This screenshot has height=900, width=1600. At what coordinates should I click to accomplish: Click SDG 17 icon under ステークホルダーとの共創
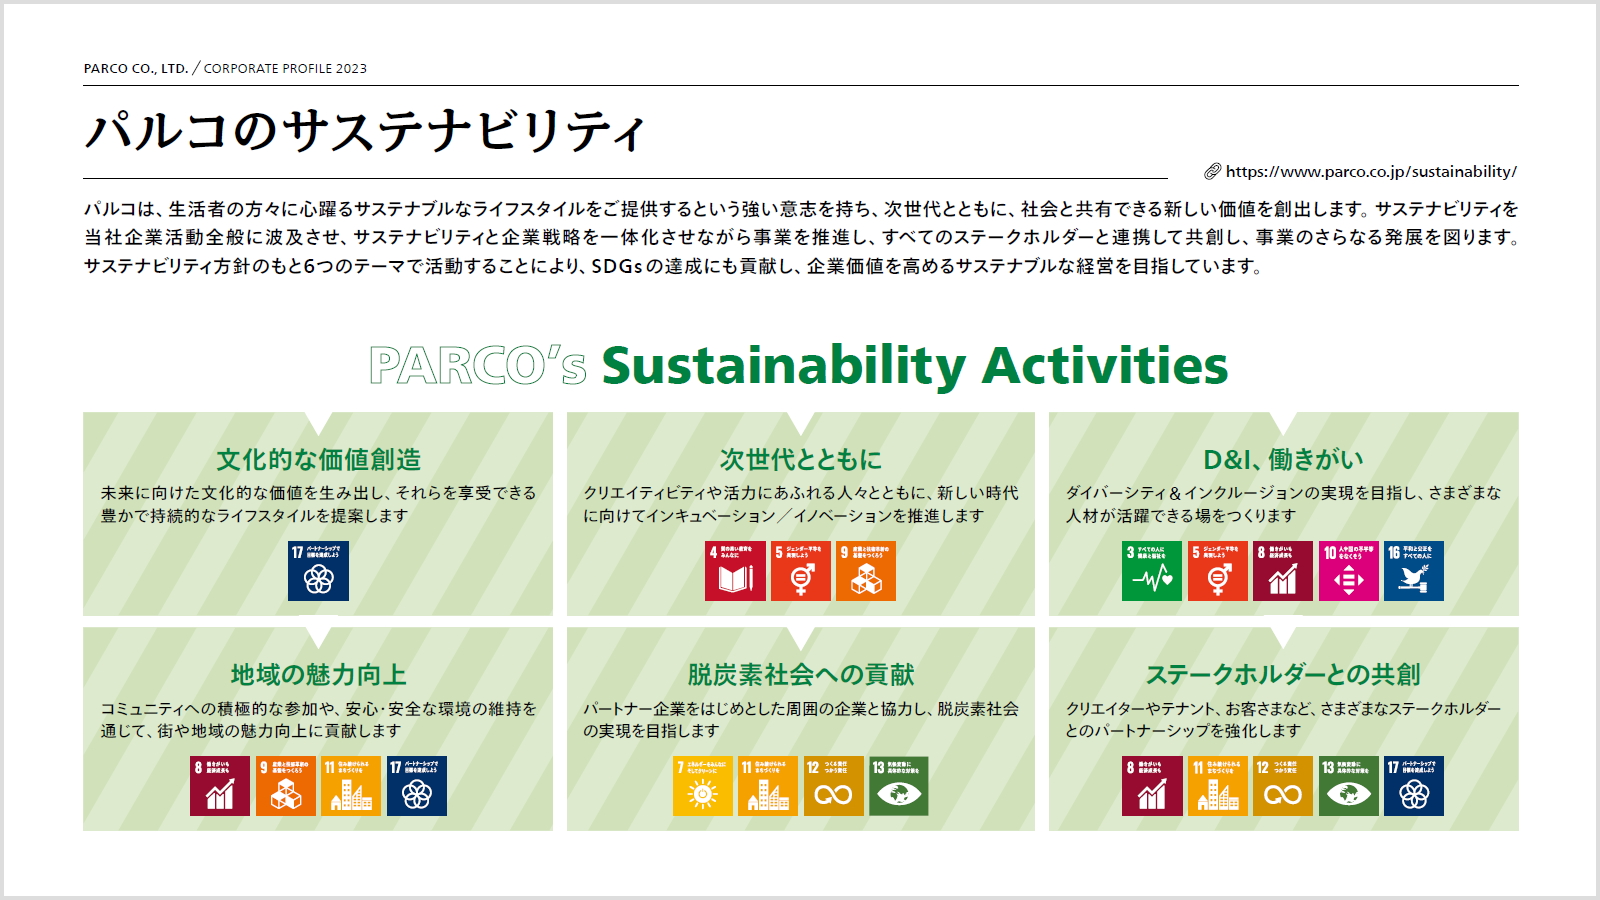coord(1414,786)
